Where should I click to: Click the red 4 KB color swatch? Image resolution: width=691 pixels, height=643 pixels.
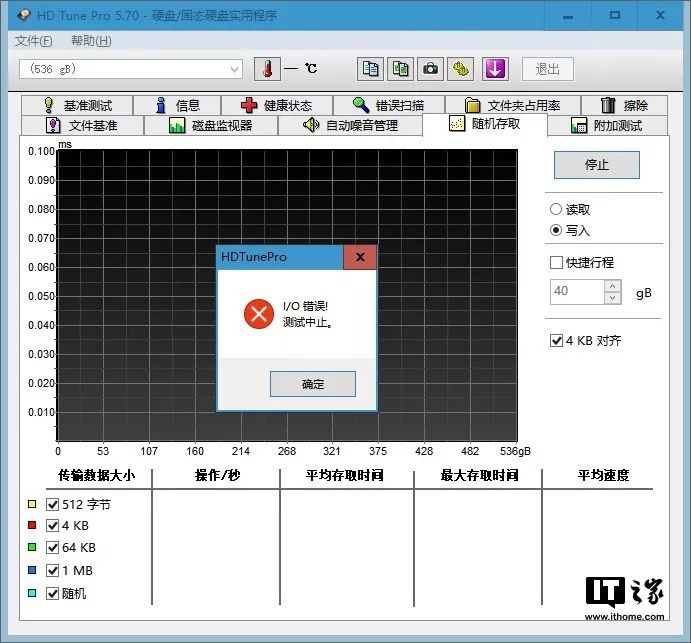[33, 526]
